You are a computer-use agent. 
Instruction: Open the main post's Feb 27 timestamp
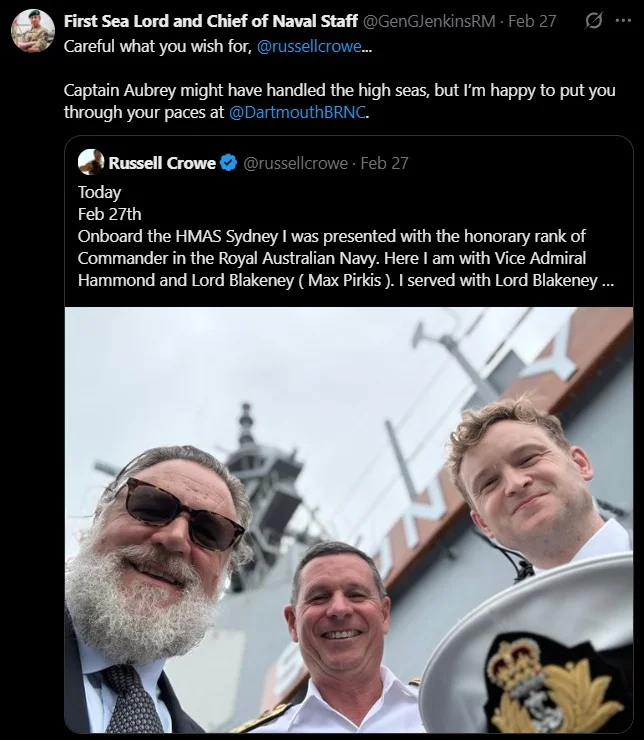point(531,21)
